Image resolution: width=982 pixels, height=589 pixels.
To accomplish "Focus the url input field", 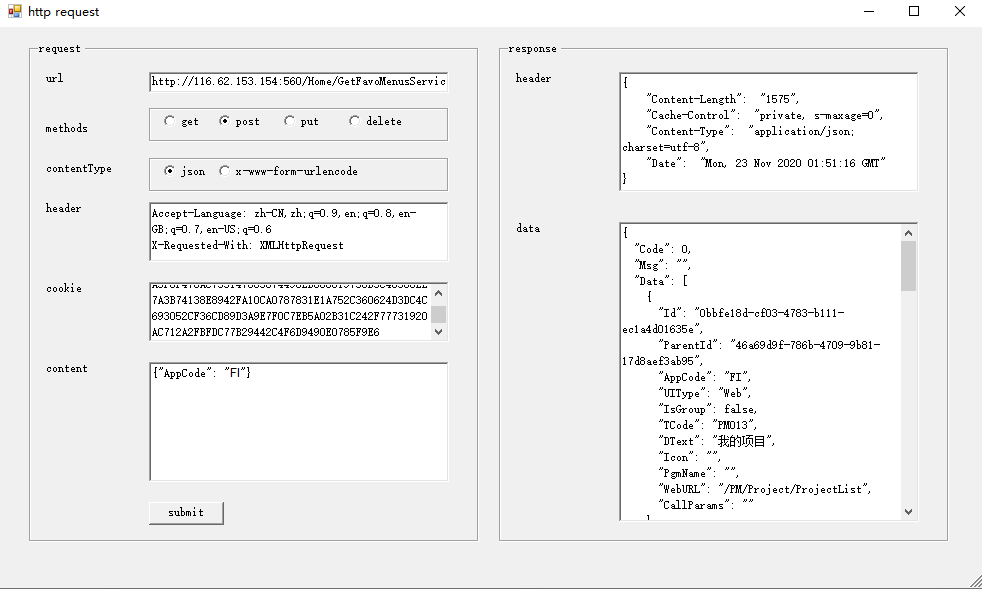I will (298, 82).
